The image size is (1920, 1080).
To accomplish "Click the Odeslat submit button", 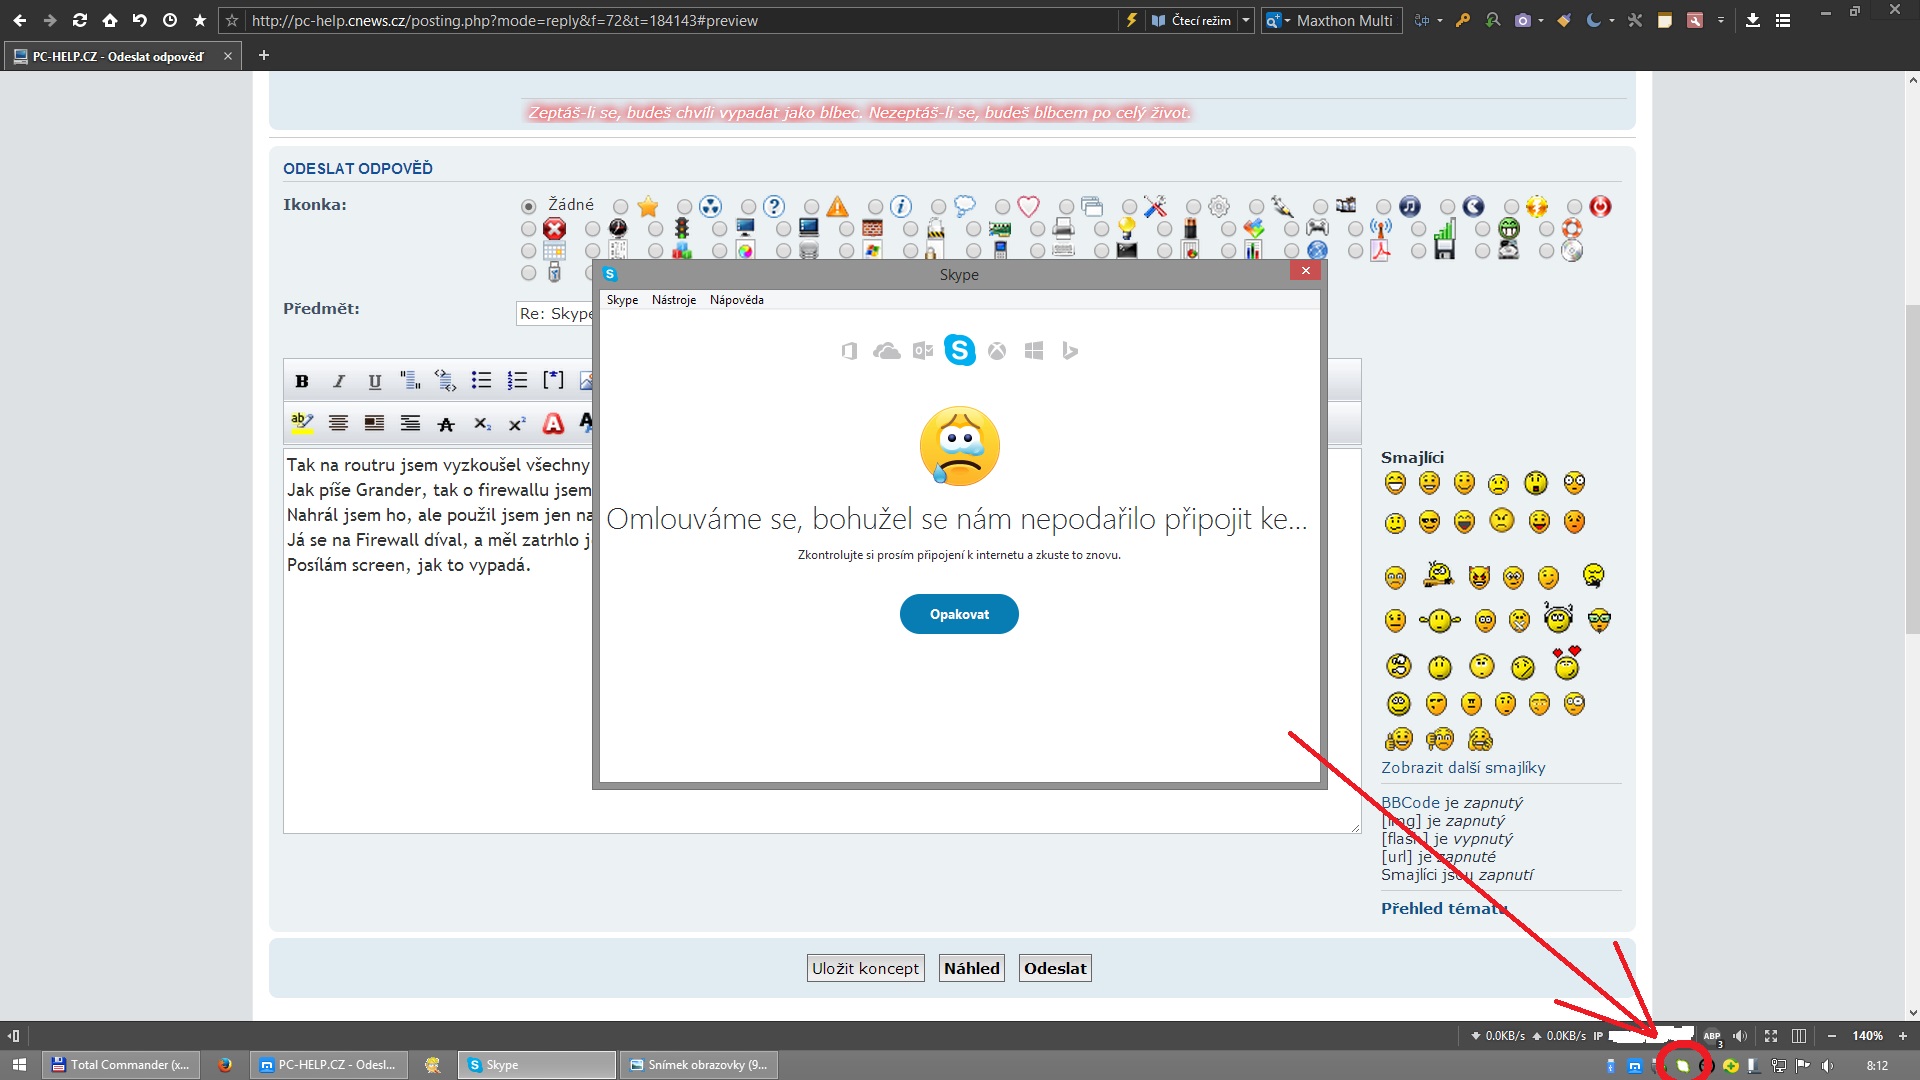I will [1054, 968].
